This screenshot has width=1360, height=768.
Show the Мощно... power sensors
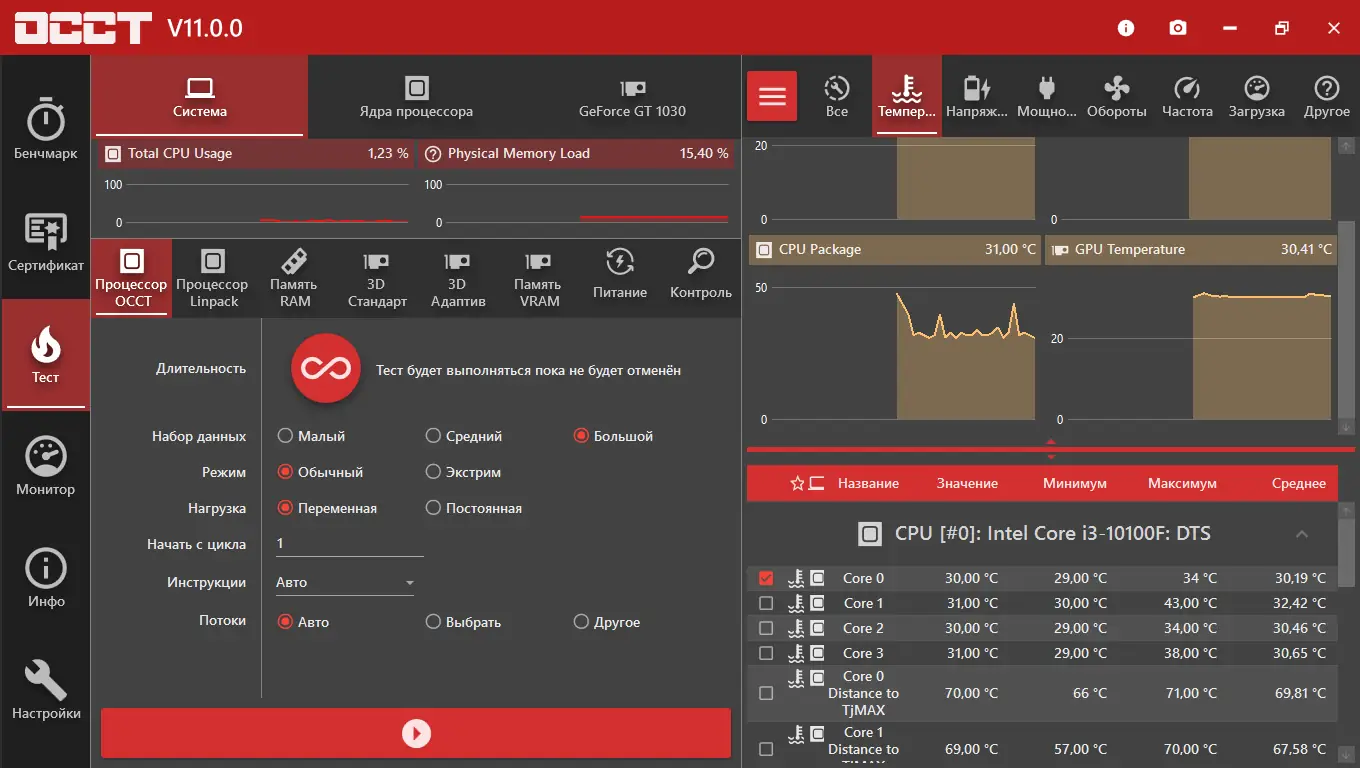coord(1047,96)
